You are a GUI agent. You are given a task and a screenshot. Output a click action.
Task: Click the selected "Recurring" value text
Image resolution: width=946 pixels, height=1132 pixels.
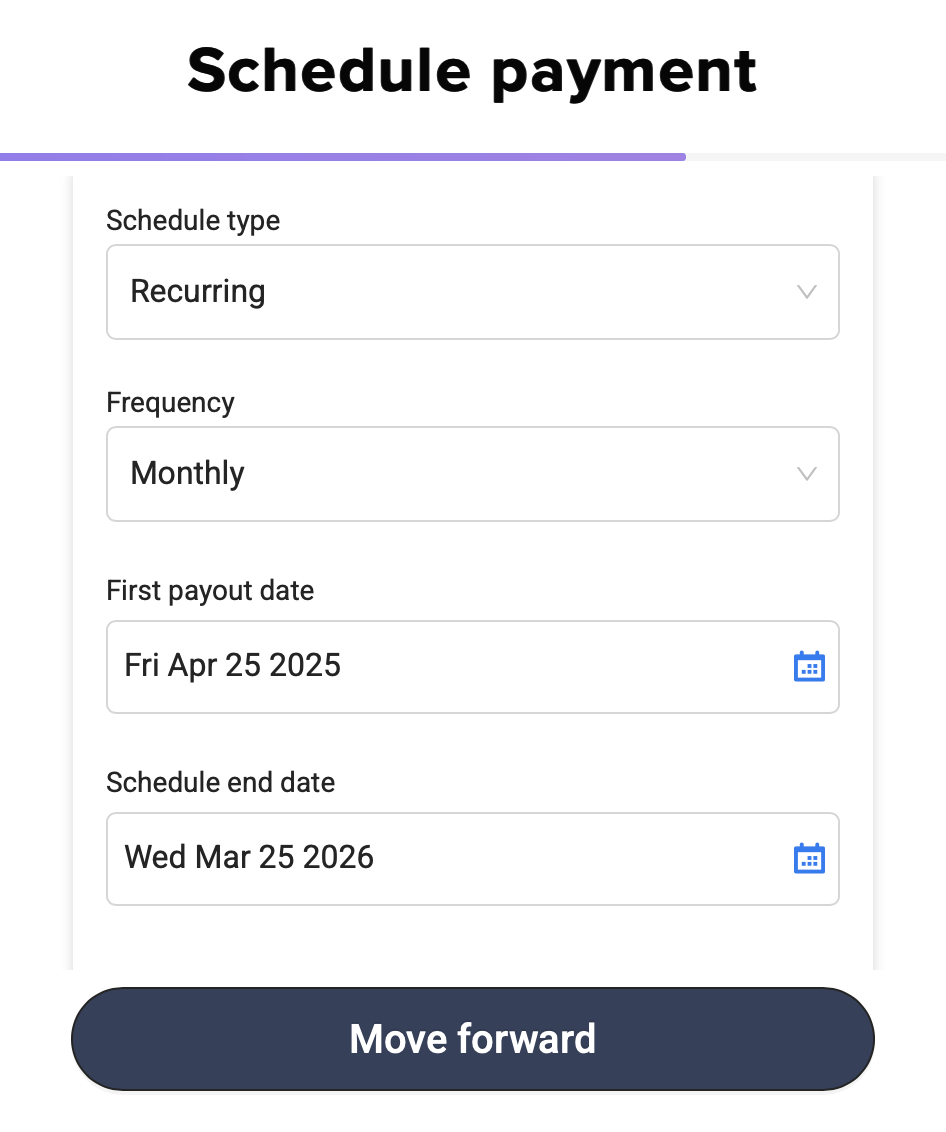198,291
